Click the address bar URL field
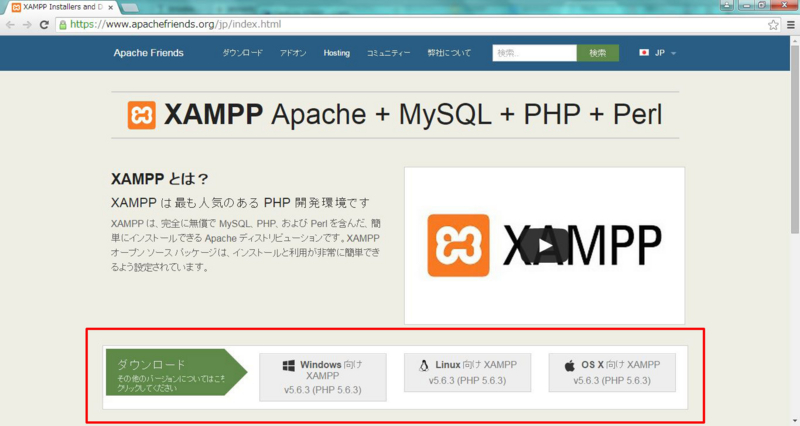The height and width of the screenshot is (426, 800). point(416,24)
